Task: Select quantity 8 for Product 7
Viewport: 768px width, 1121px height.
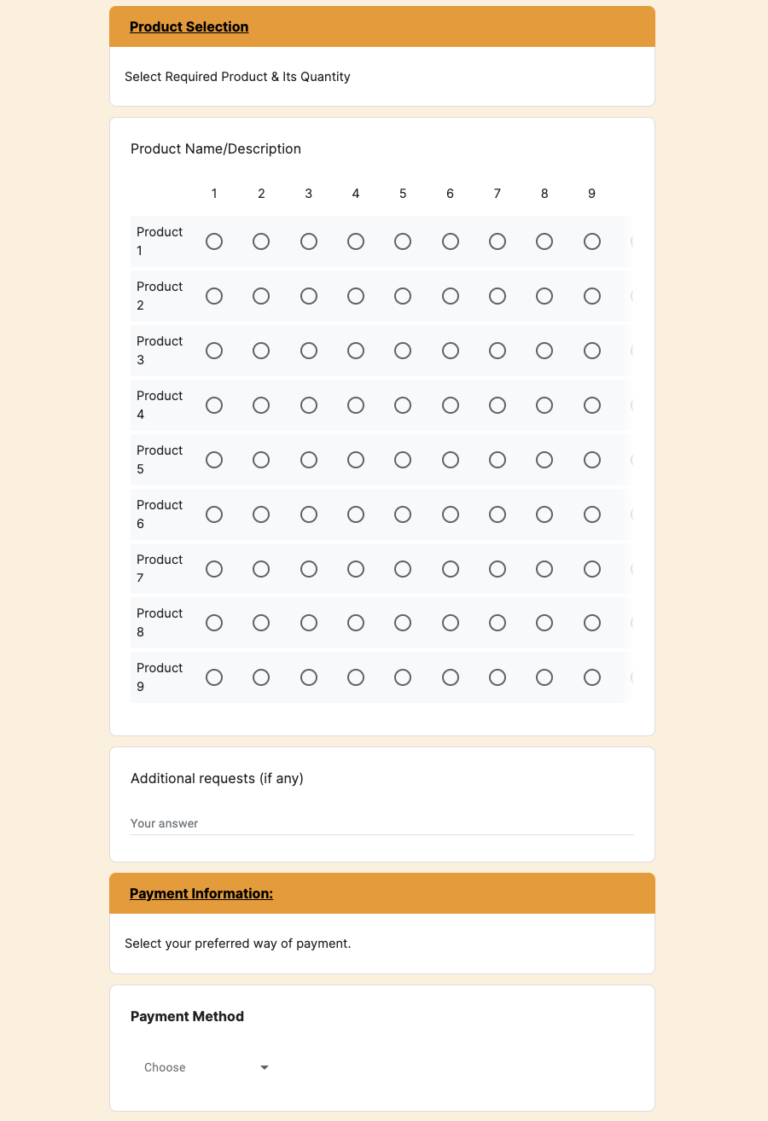Action: (x=544, y=568)
